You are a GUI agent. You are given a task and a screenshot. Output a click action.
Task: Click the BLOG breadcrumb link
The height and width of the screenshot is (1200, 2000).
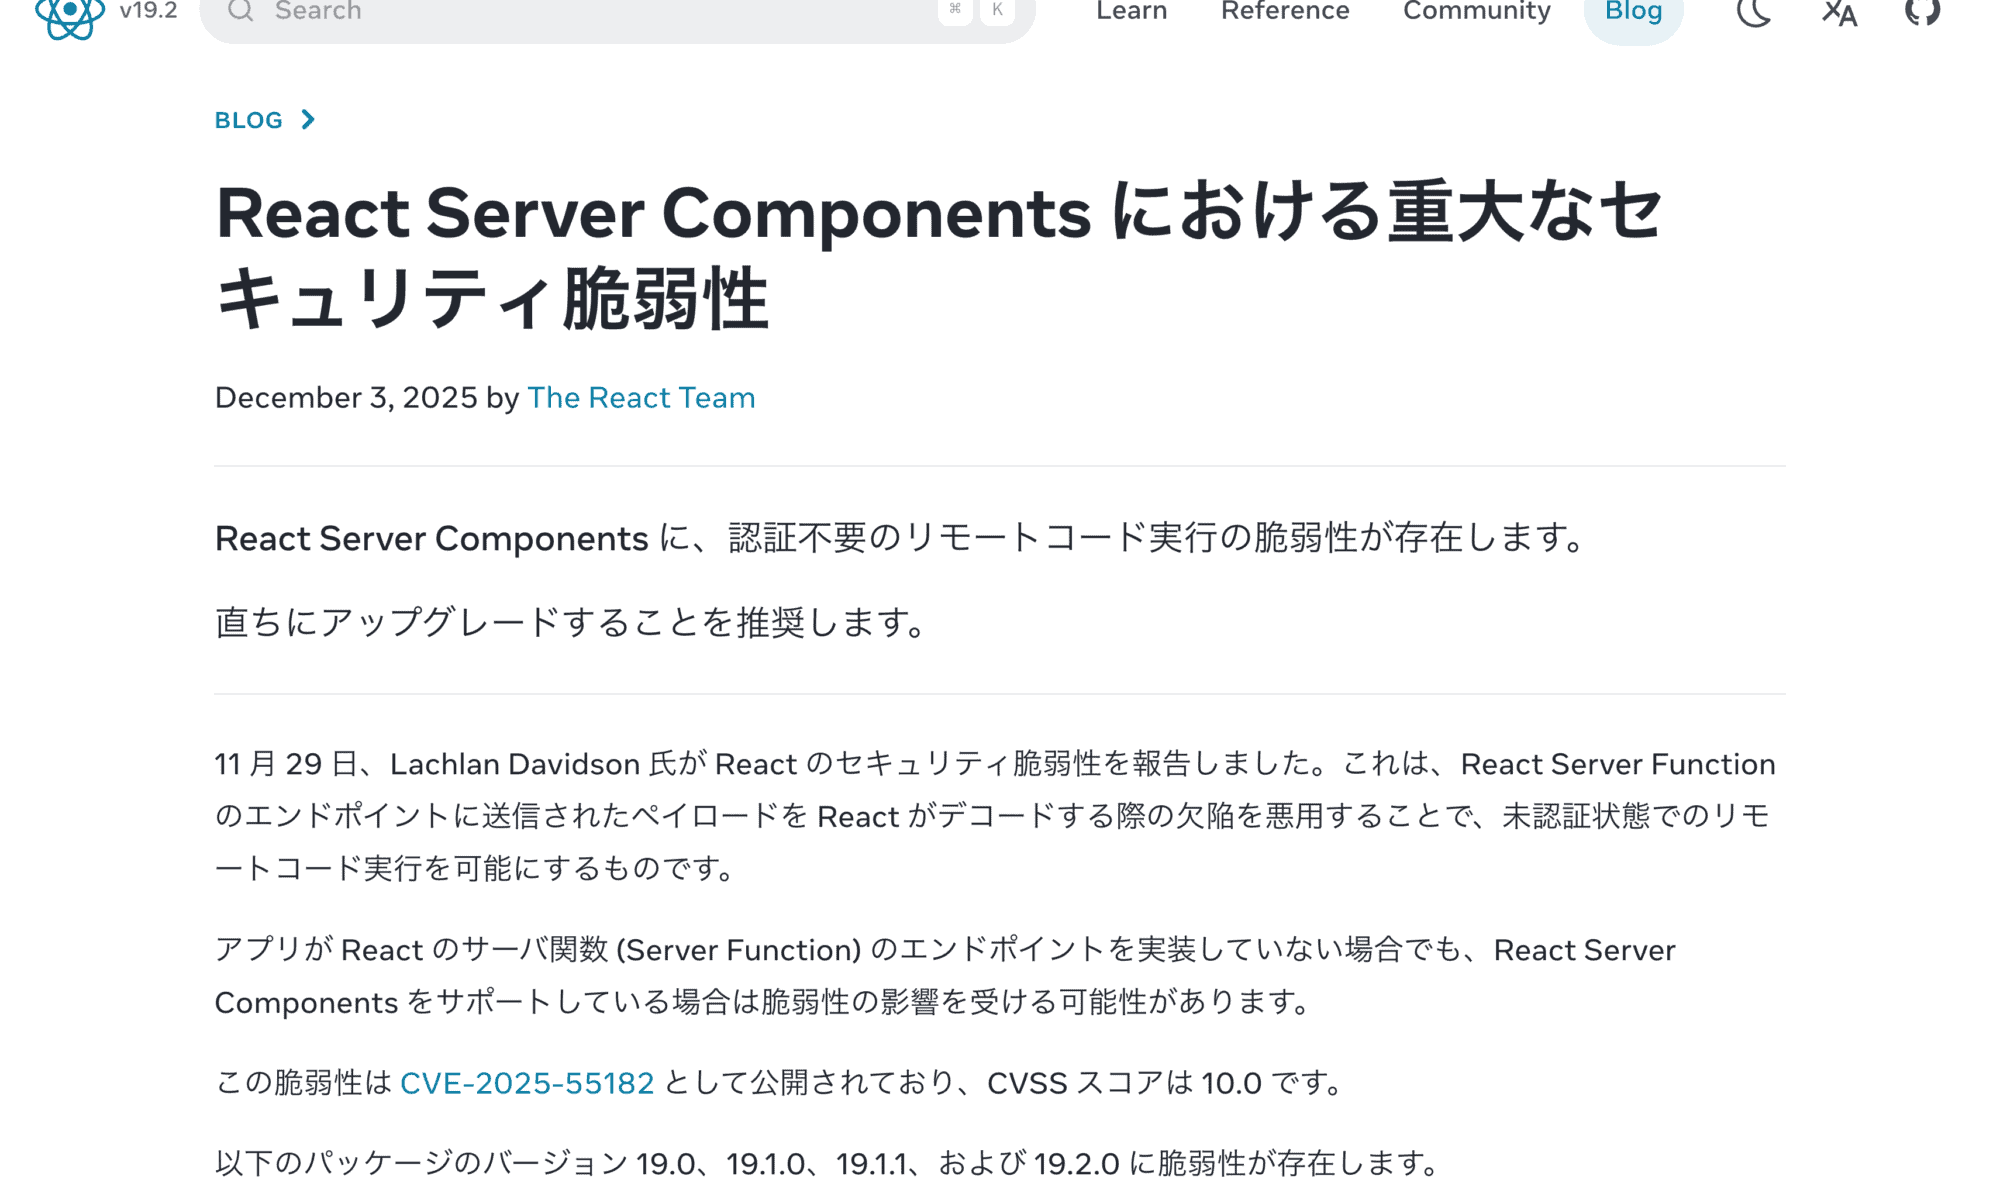(249, 120)
